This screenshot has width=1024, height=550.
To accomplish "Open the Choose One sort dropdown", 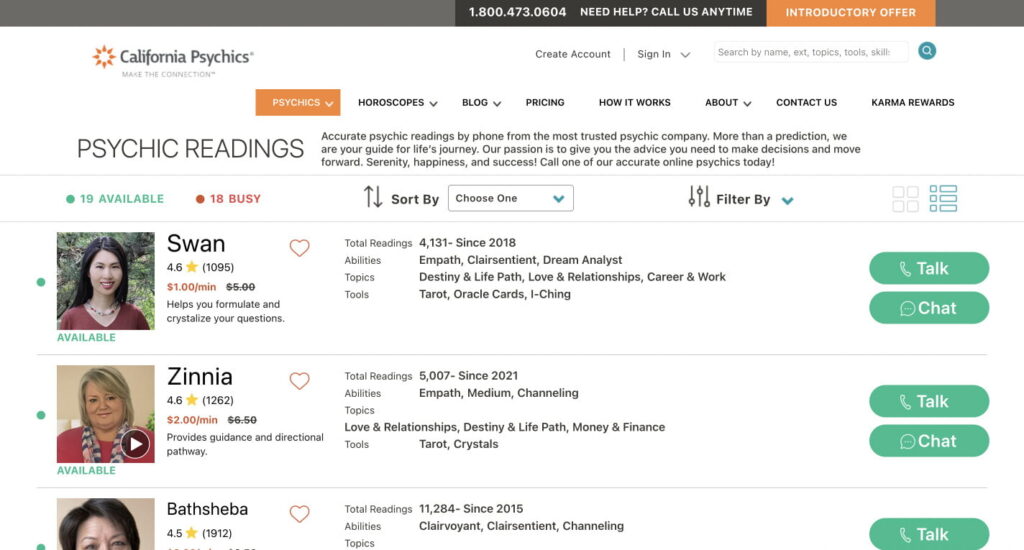I will coord(511,198).
